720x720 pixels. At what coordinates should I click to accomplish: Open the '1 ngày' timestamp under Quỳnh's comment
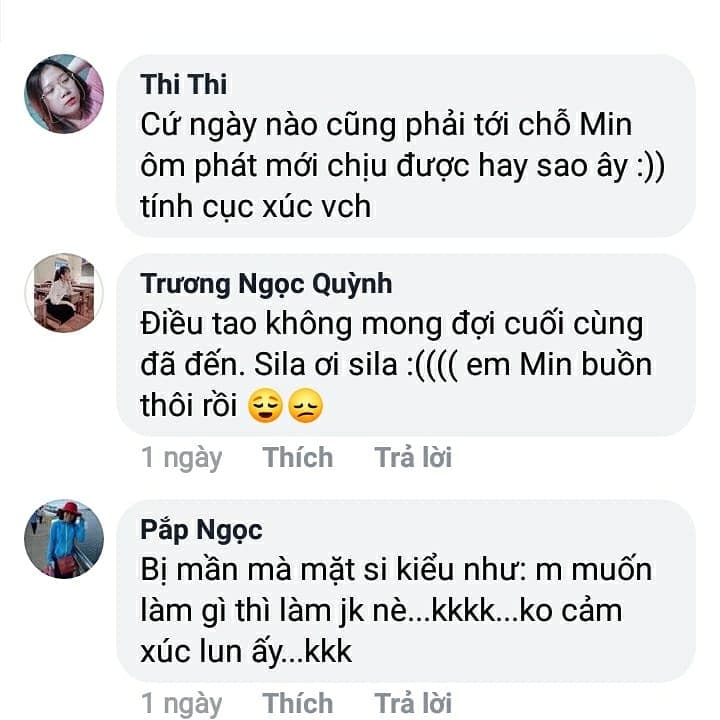tap(181, 458)
